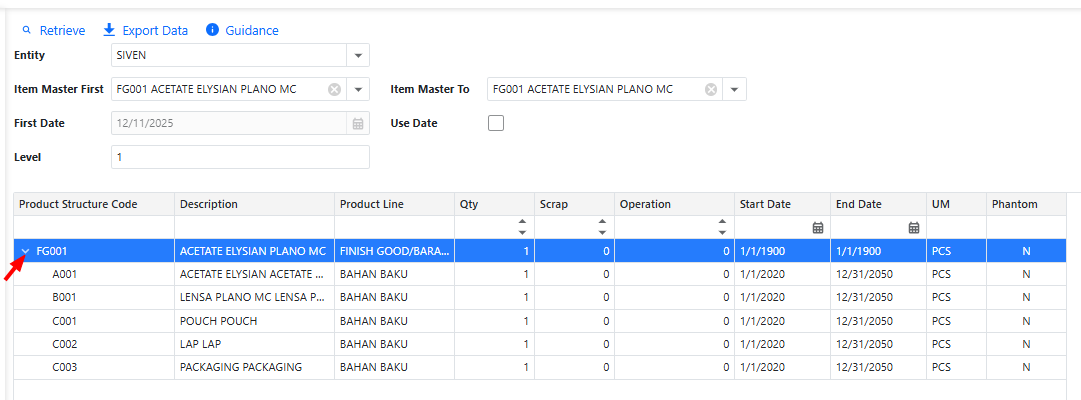The image size is (1081, 400).
Task: Select the B001 row
Action: [540, 298]
